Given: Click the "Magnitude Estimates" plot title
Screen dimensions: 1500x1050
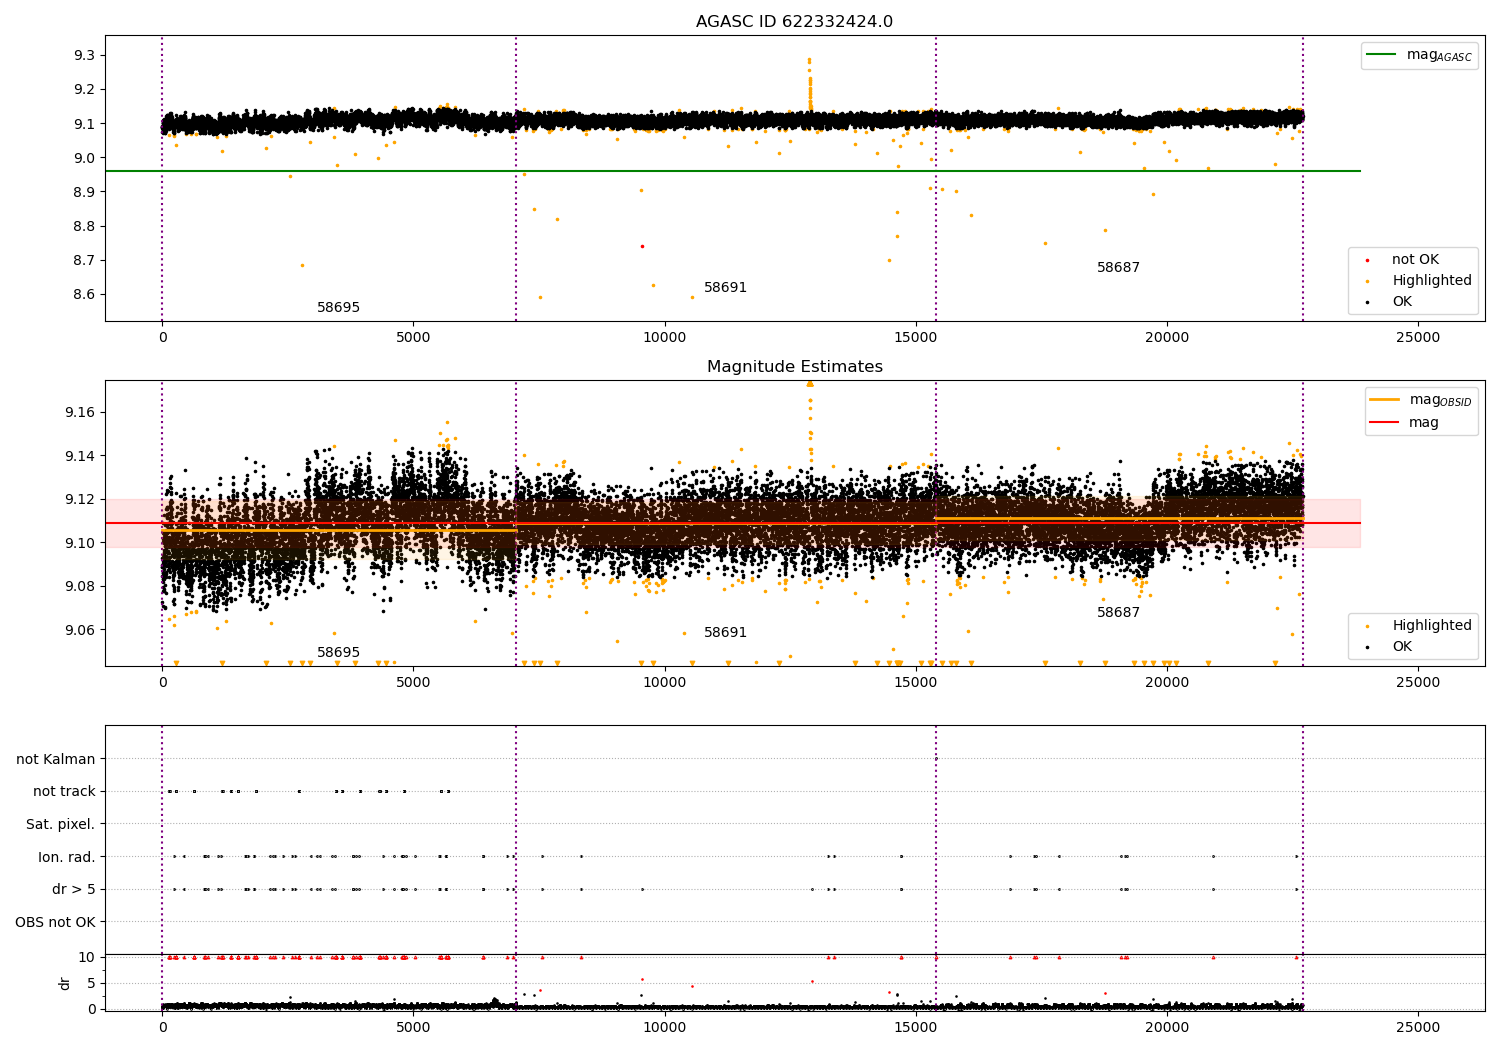Looking at the screenshot, I should [x=794, y=367].
